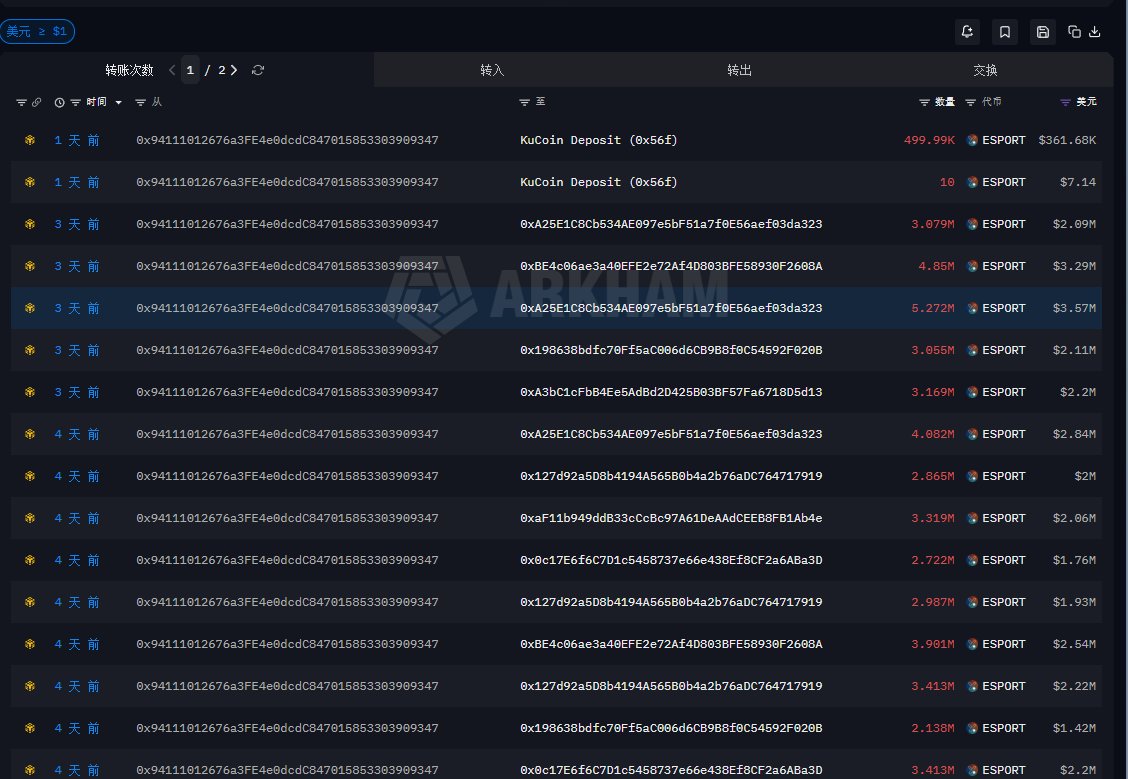Switch to the 转出 tab
Screen dimensions: 1128x779
click(739, 70)
